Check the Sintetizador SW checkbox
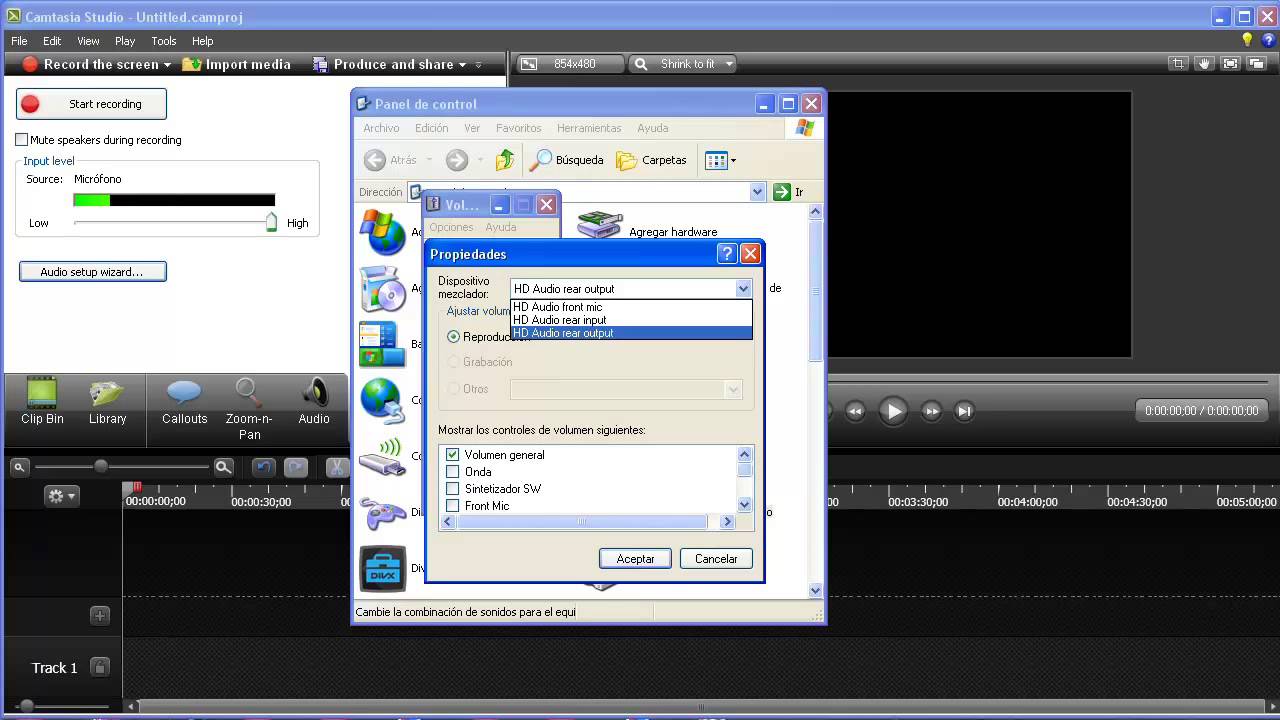 click(x=452, y=489)
